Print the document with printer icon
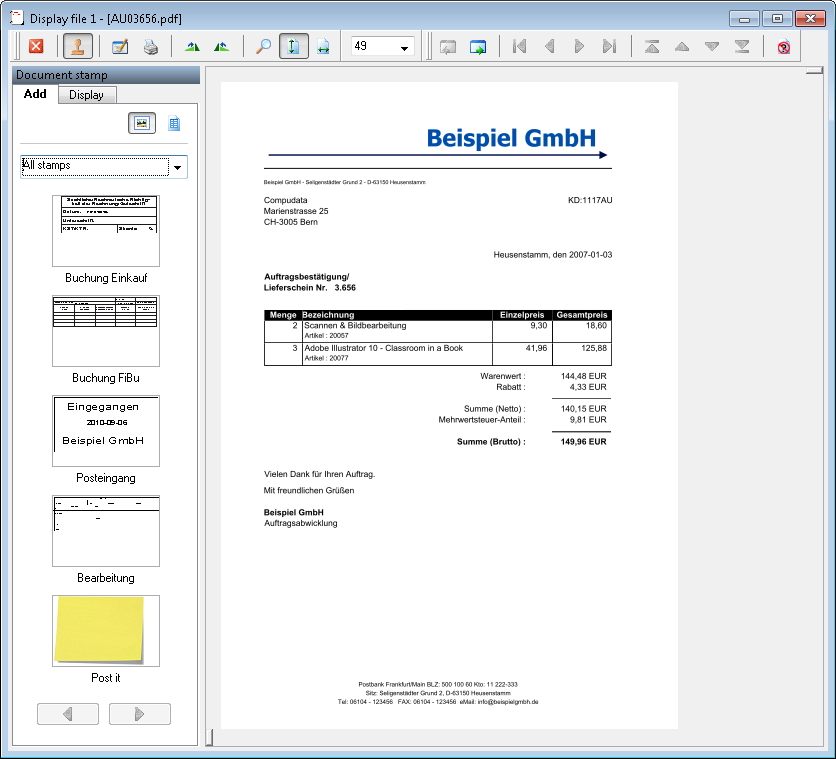836x759 pixels. point(151,46)
